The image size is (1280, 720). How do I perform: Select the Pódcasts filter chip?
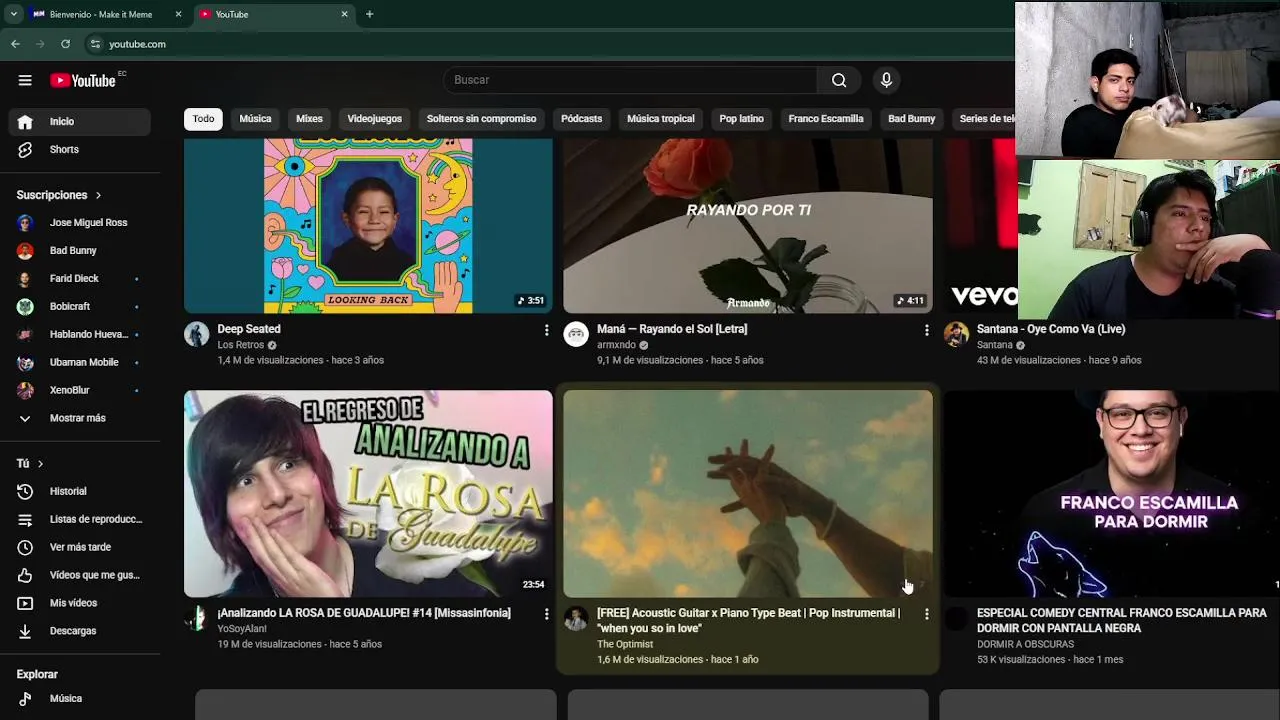(581, 119)
